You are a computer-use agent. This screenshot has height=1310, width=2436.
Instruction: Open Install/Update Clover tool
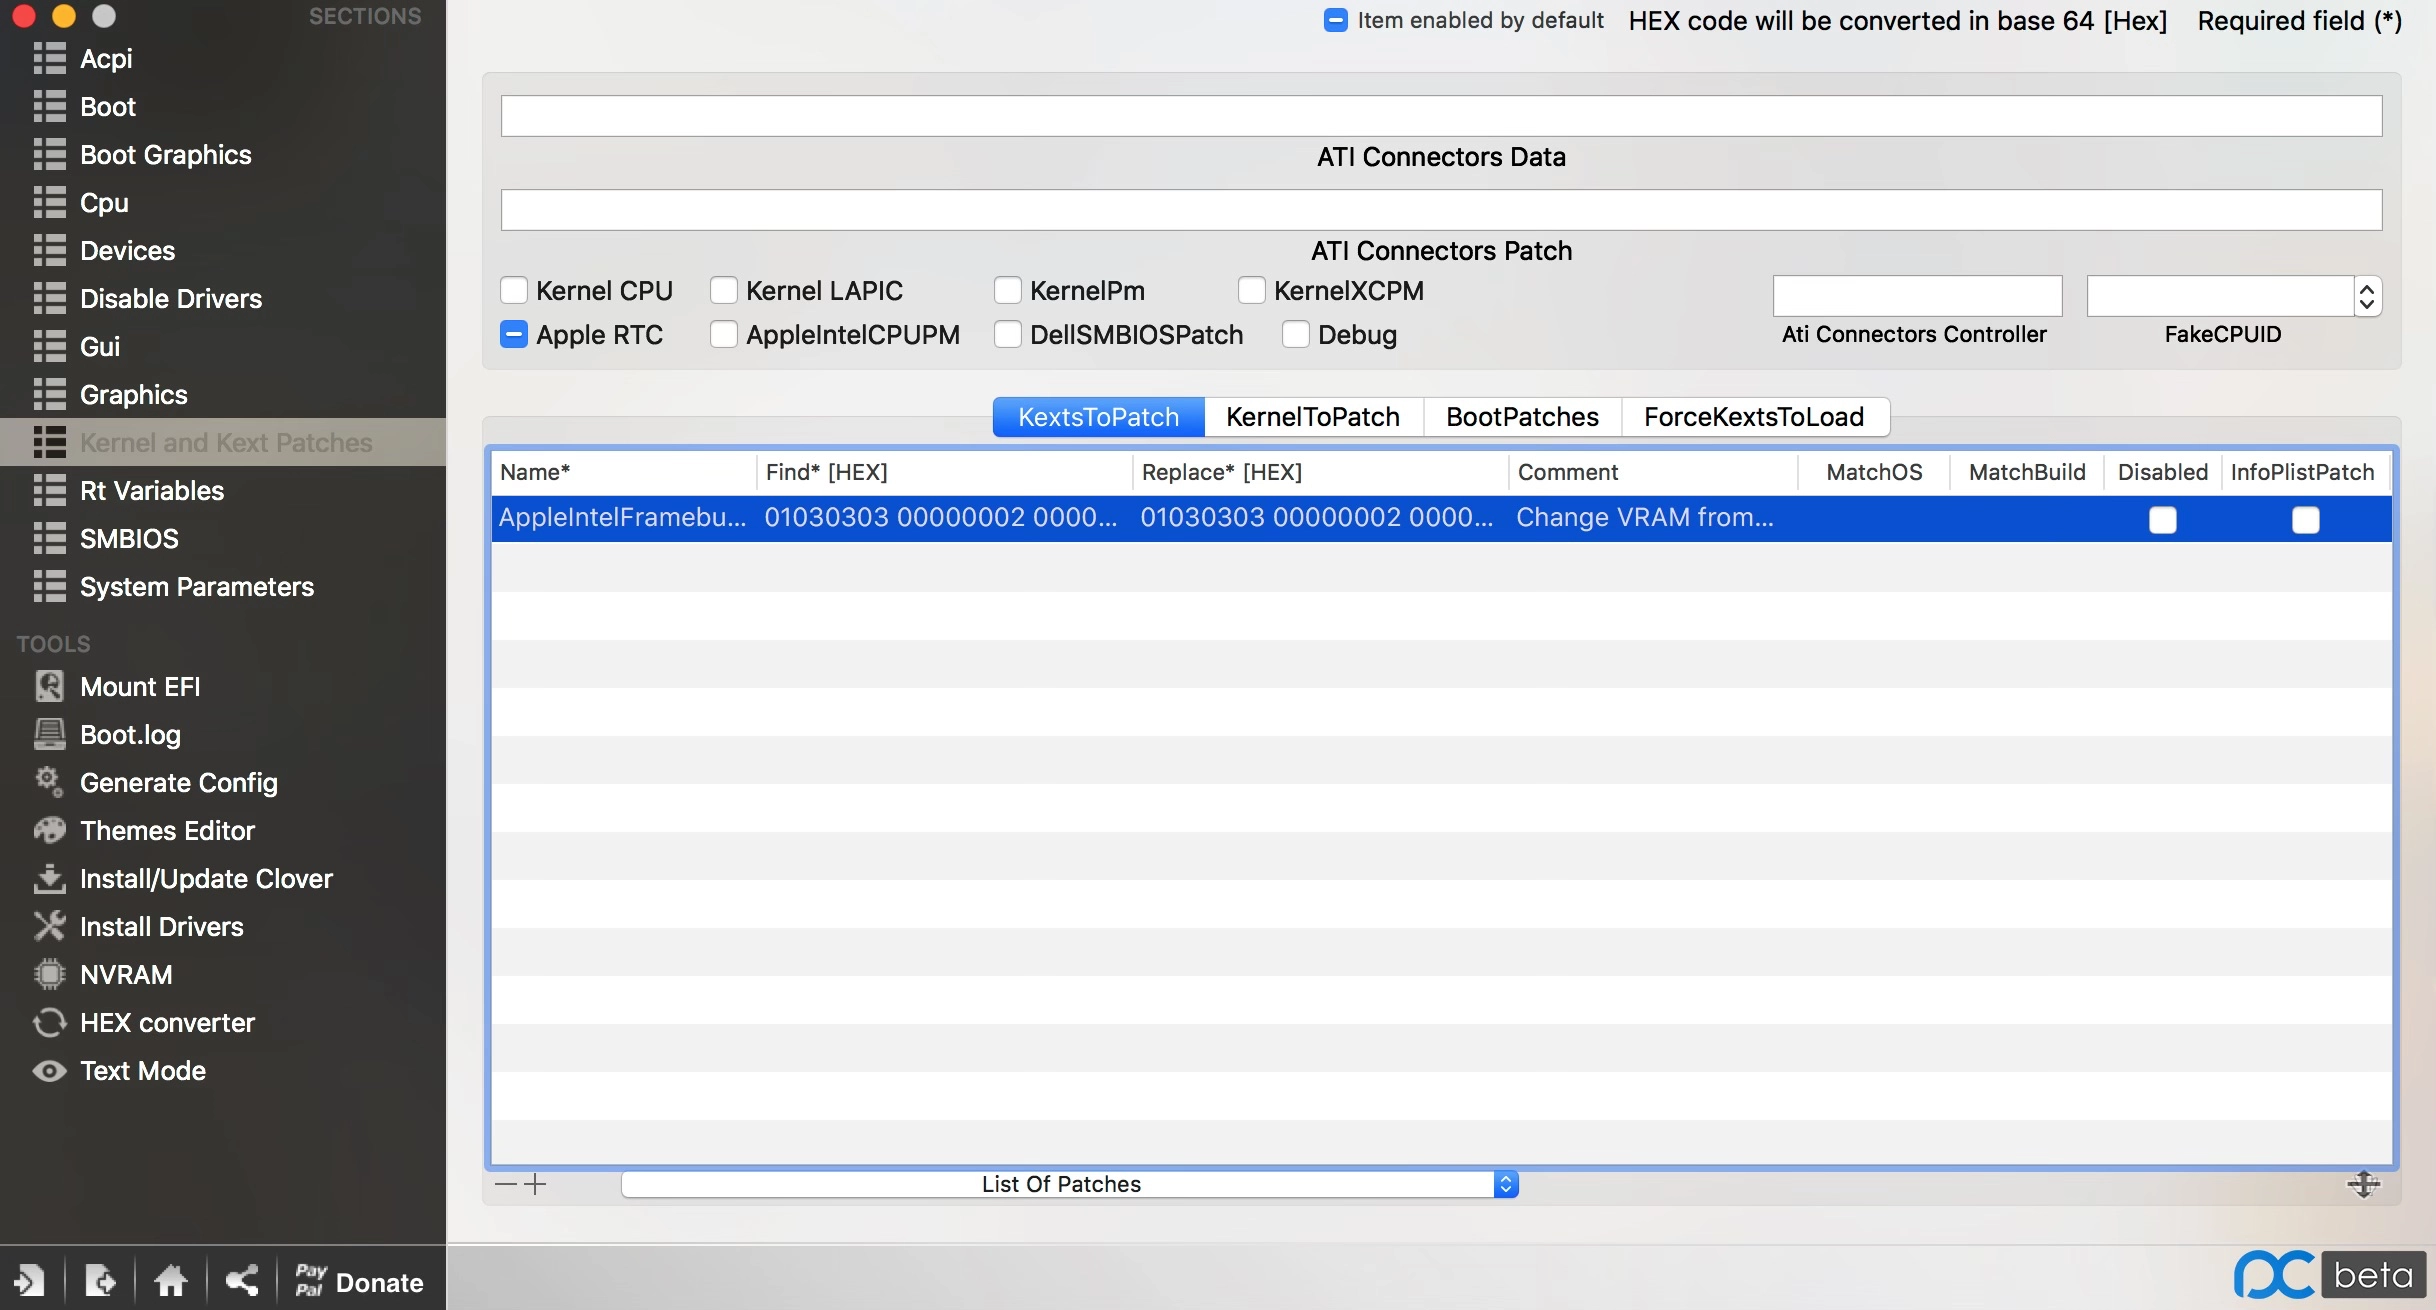pyautogui.click(x=206, y=879)
